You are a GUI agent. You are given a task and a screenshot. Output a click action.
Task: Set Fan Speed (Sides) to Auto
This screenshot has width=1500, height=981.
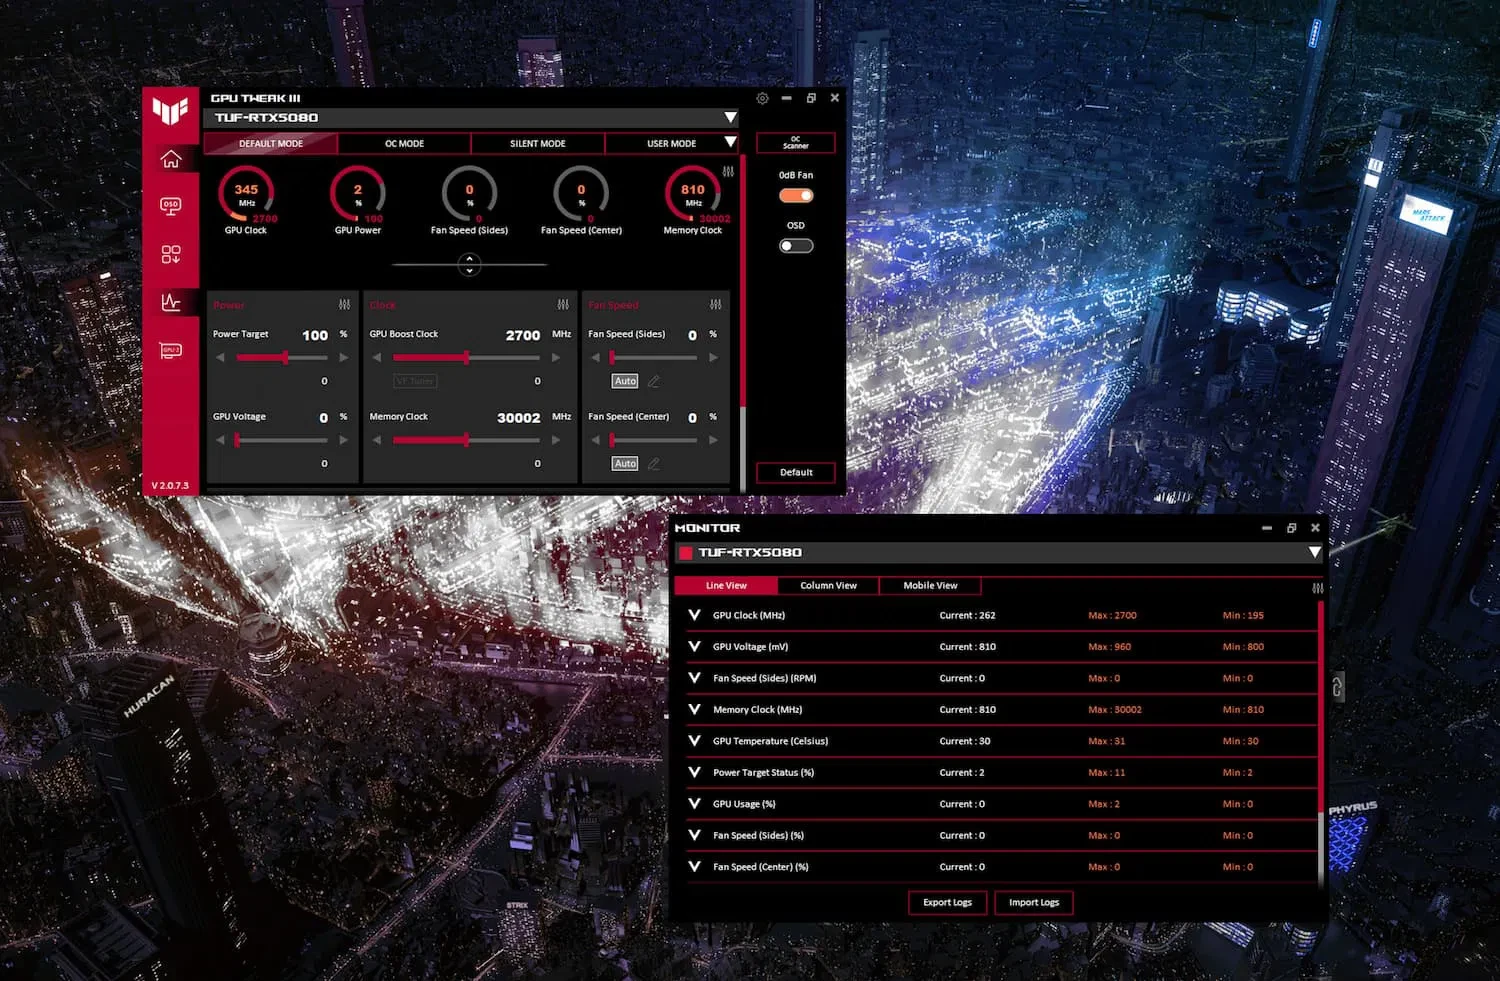tap(624, 380)
